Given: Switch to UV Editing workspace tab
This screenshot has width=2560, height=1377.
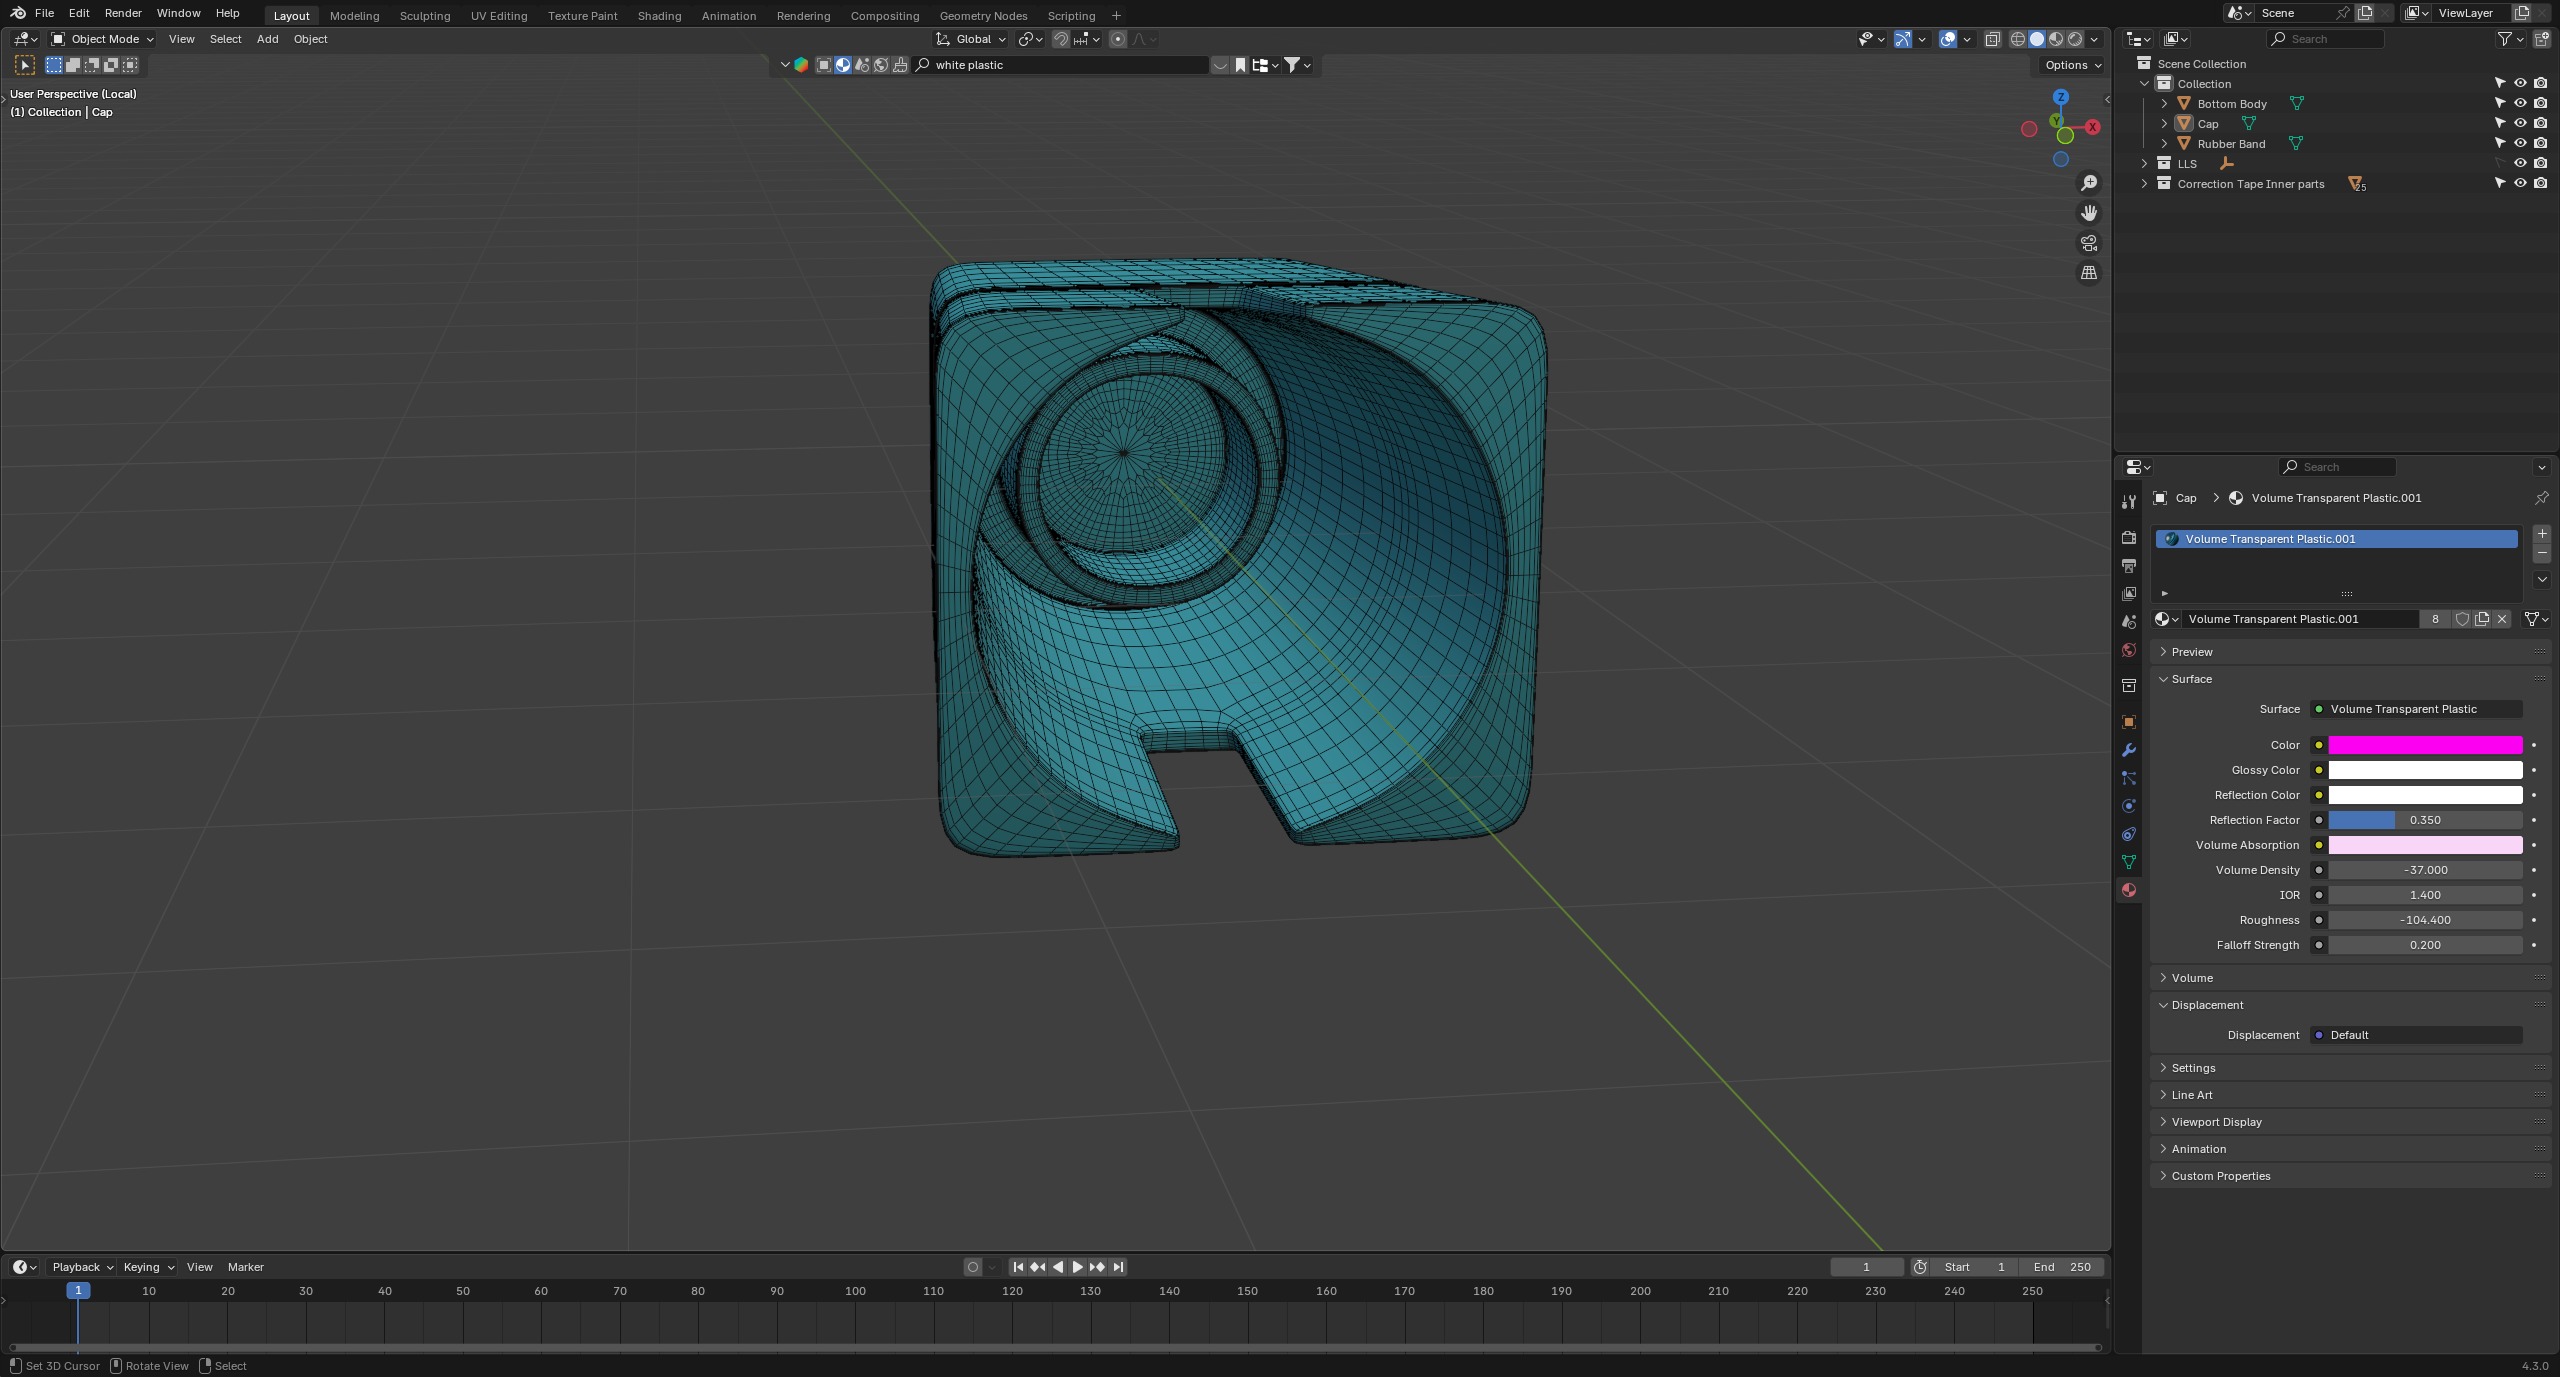Looking at the screenshot, I should click(x=498, y=16).
